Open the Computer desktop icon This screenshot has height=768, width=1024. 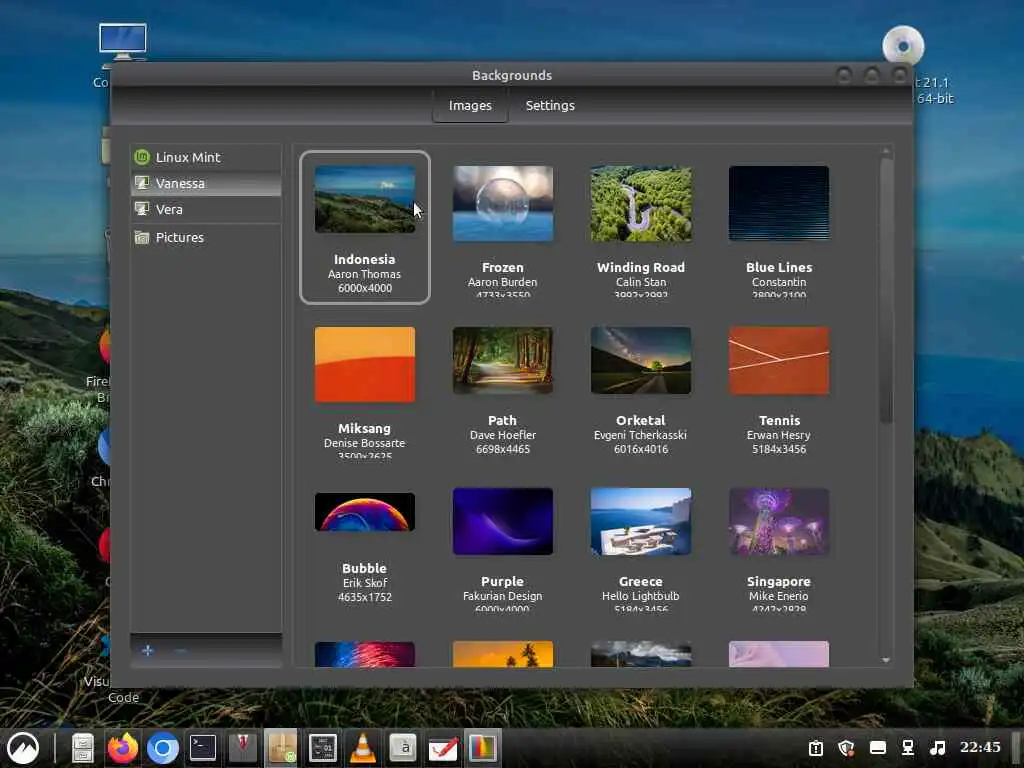[x=122, y=42]
